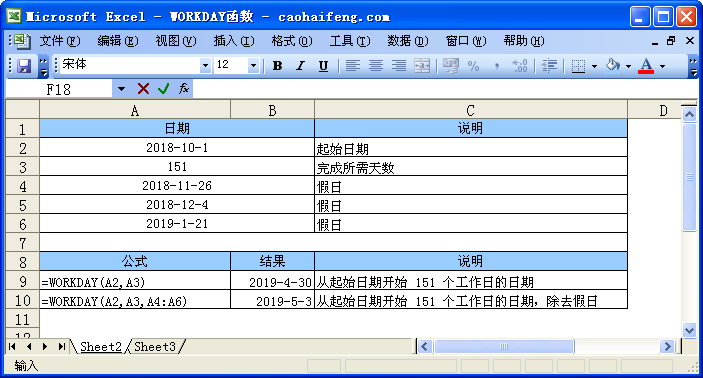Go to previous sheet tab arrow

pos(29,346)
